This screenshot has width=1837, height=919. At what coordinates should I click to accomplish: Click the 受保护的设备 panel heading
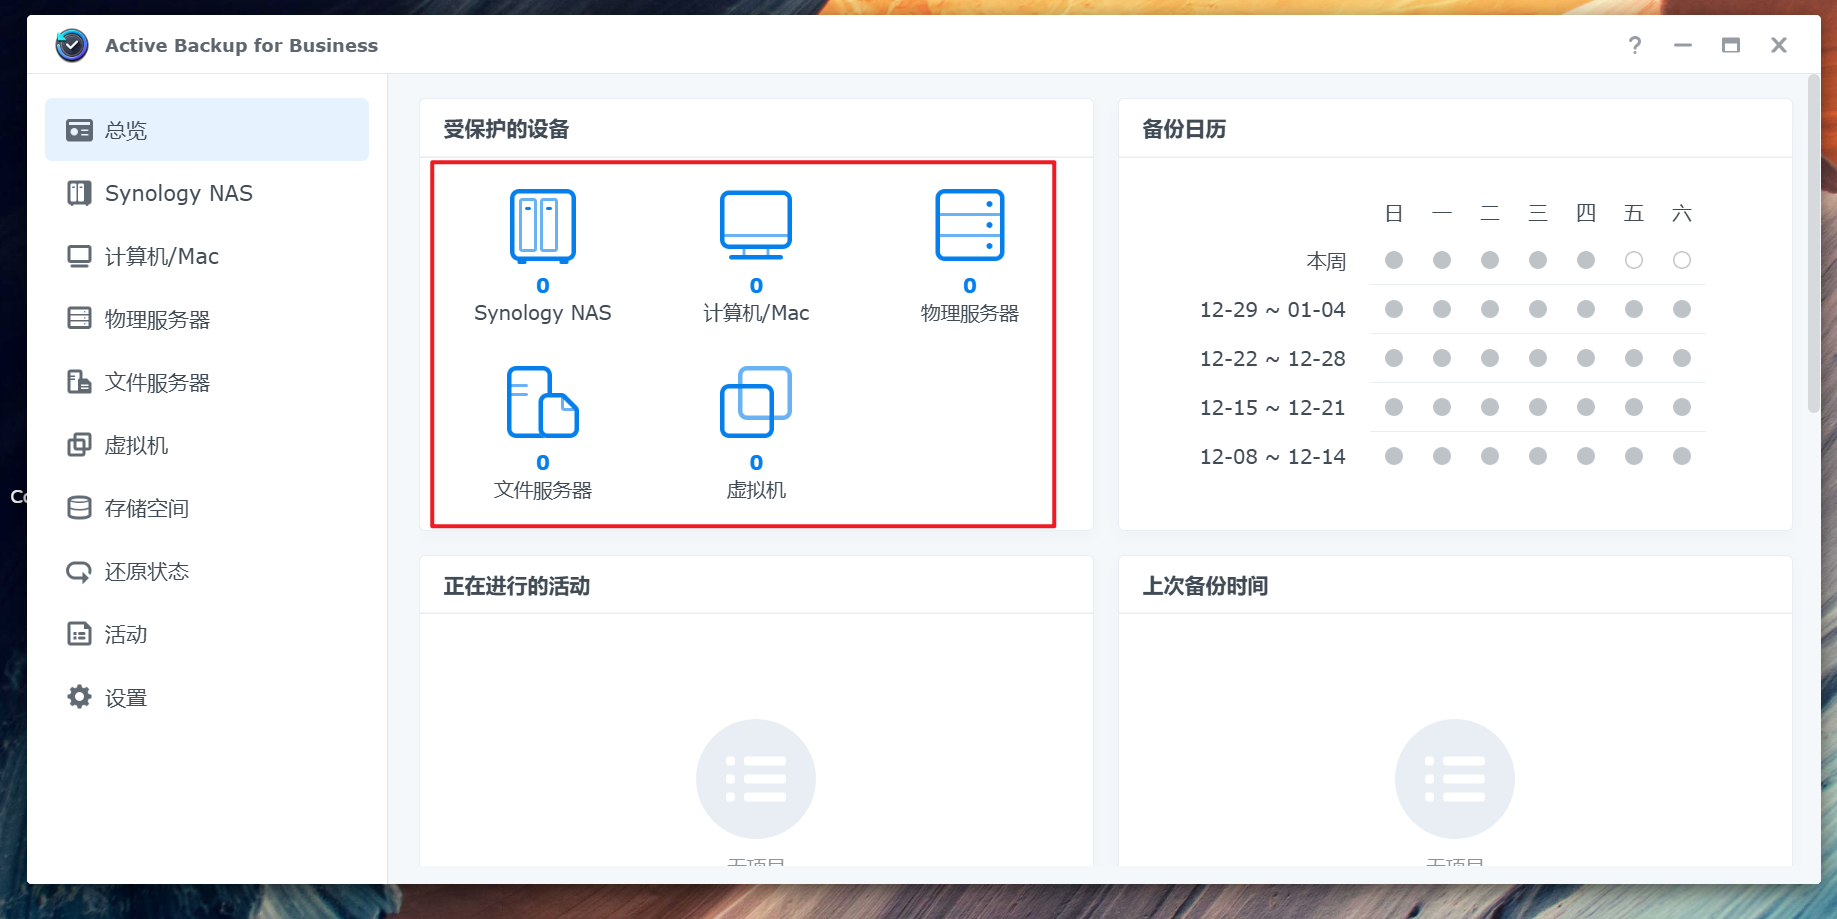[x=506, y=129]
